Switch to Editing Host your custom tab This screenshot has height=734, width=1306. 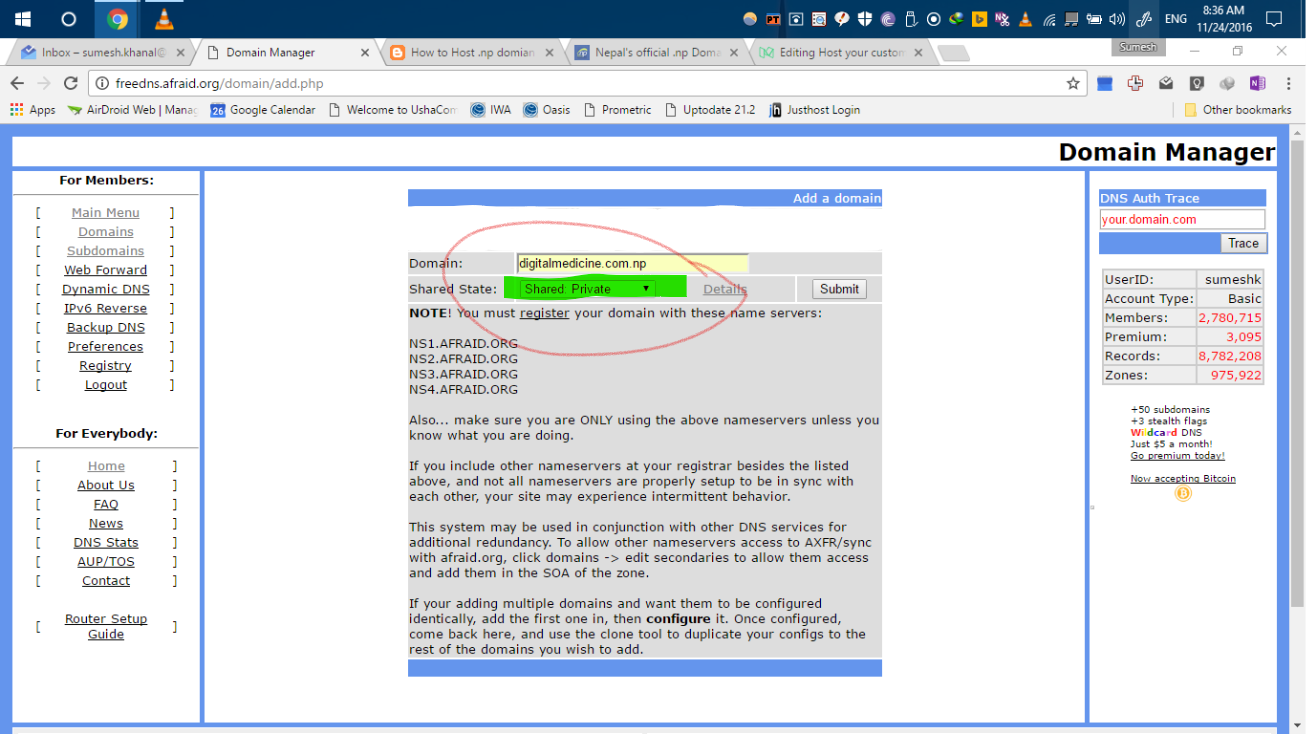(838, 52)
